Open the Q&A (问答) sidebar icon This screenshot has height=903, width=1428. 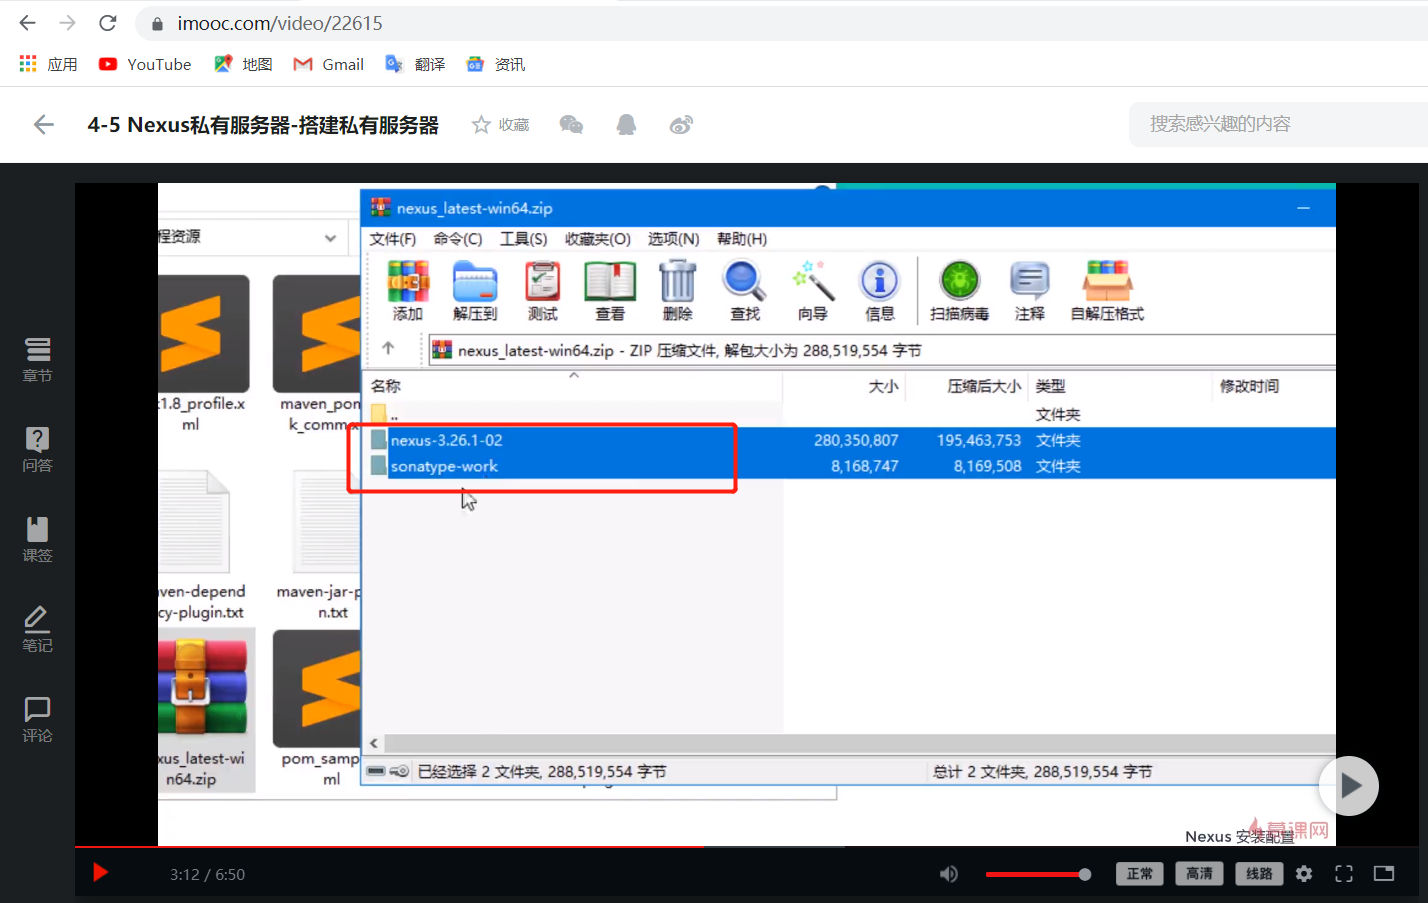pos(38,449)
